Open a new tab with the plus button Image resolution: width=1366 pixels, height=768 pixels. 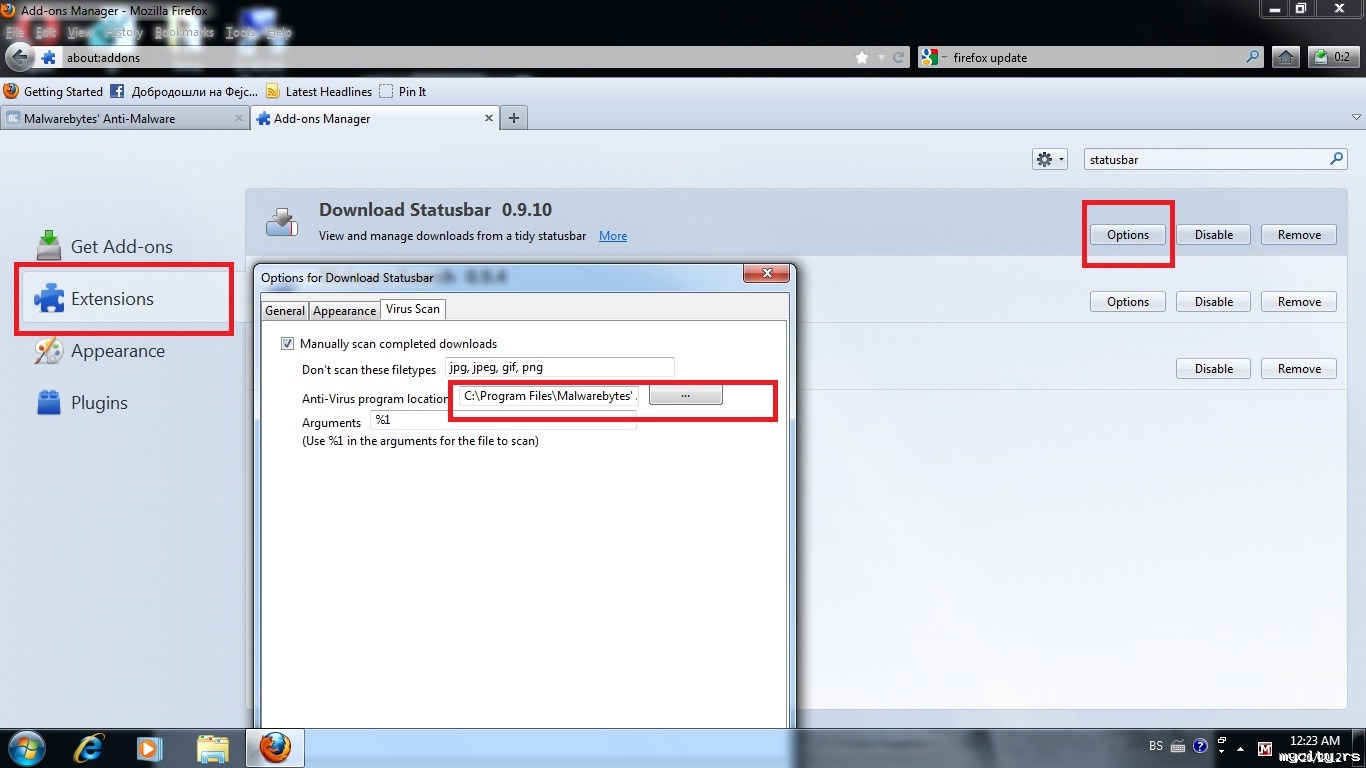pyautogui.click(x=514, y=118)
